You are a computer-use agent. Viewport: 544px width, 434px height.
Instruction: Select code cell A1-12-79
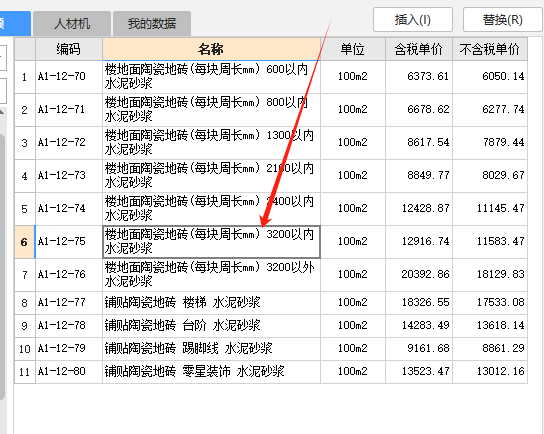(x=69, y=349)
